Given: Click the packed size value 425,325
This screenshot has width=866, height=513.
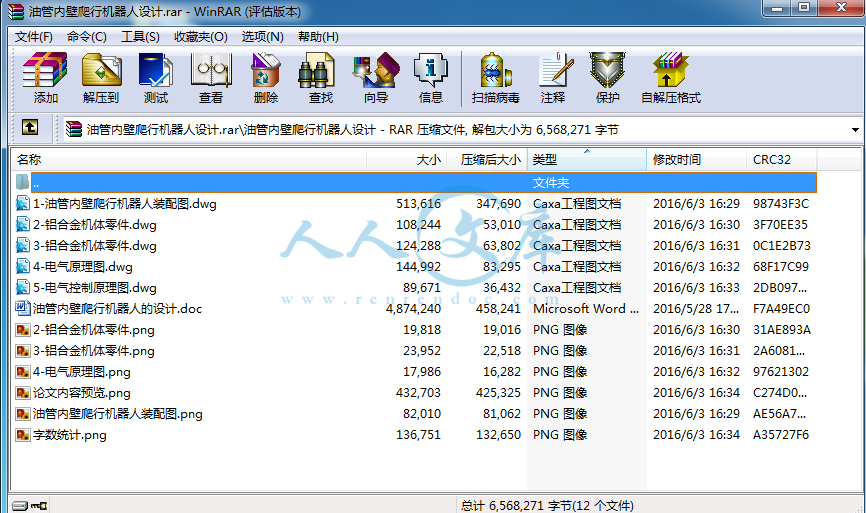Looking at the screenshot, I should (x=498, y=393).
